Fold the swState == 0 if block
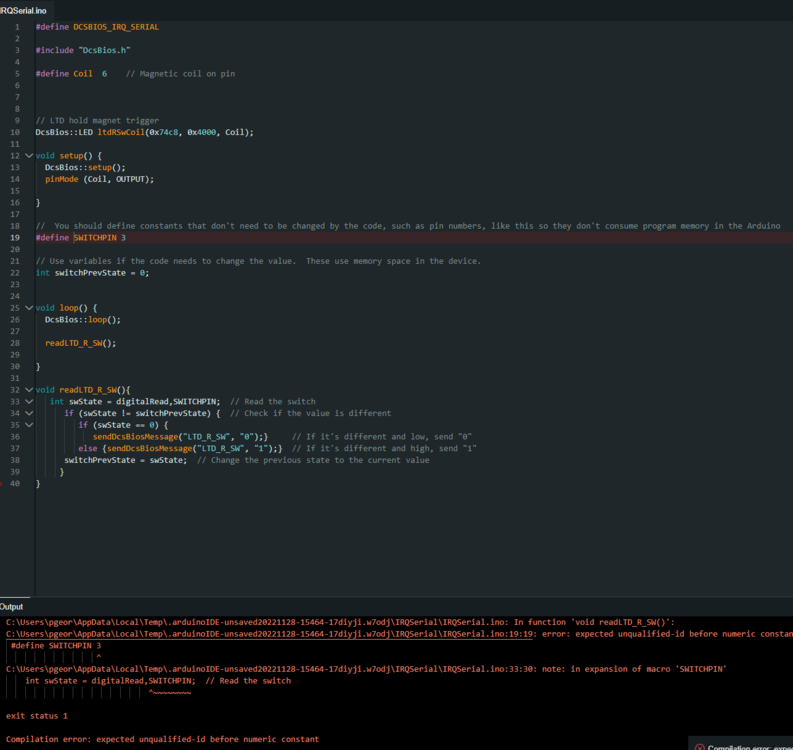 click(29, 425)
